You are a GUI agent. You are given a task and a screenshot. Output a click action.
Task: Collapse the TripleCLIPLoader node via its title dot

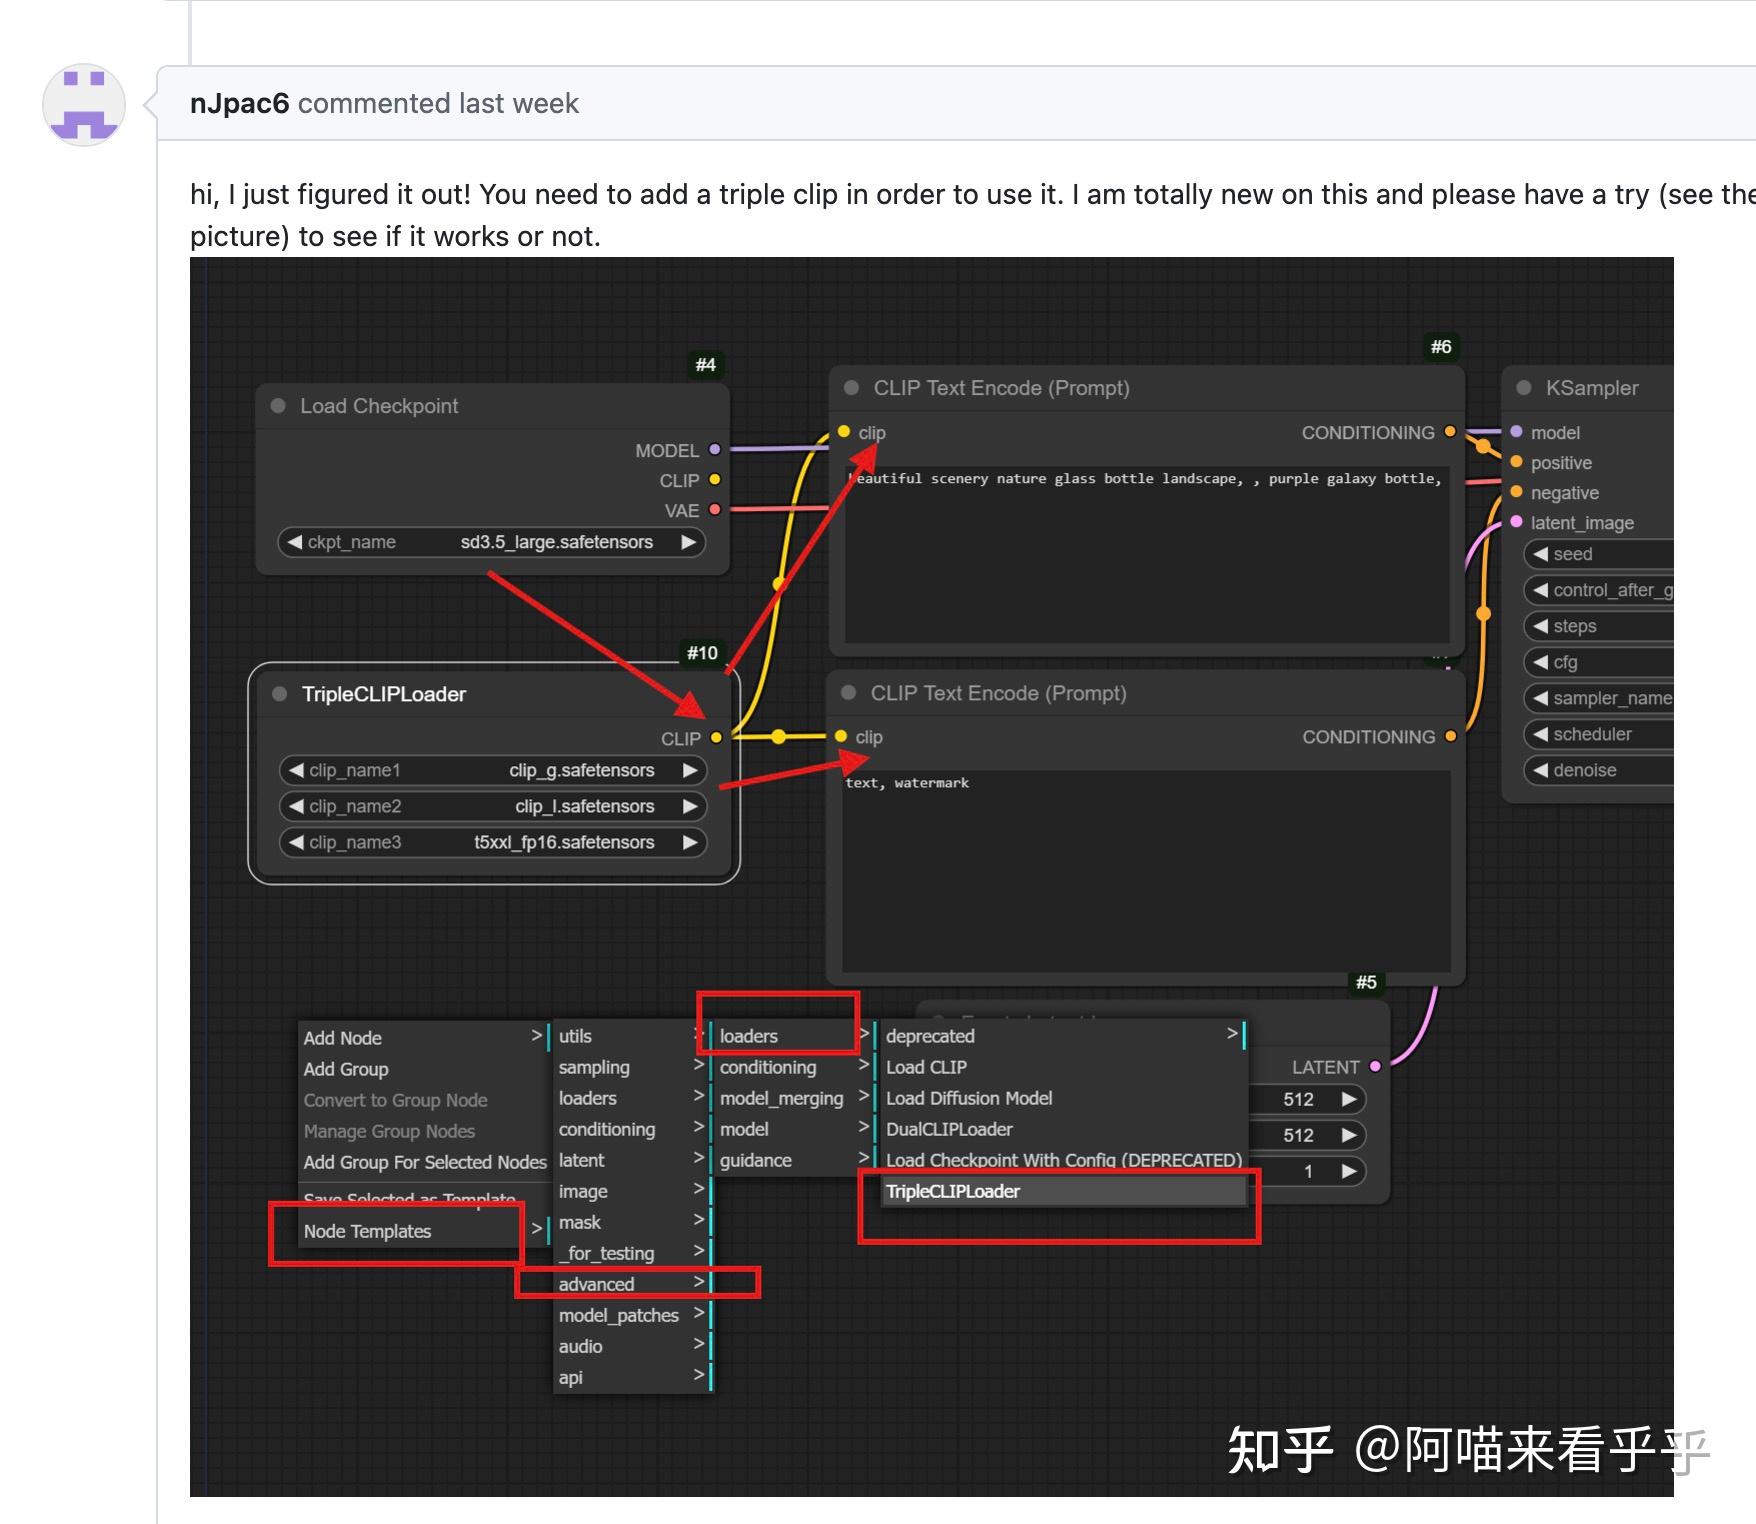tap(278, 693)
